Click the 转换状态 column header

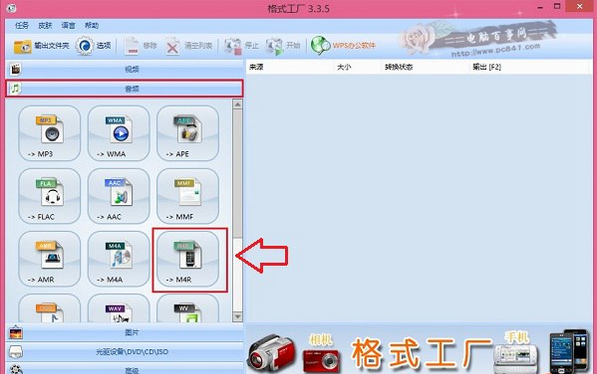point(425,67)
